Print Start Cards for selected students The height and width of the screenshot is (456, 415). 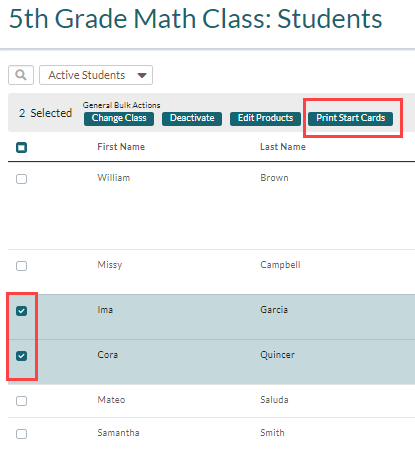(350, 118)
